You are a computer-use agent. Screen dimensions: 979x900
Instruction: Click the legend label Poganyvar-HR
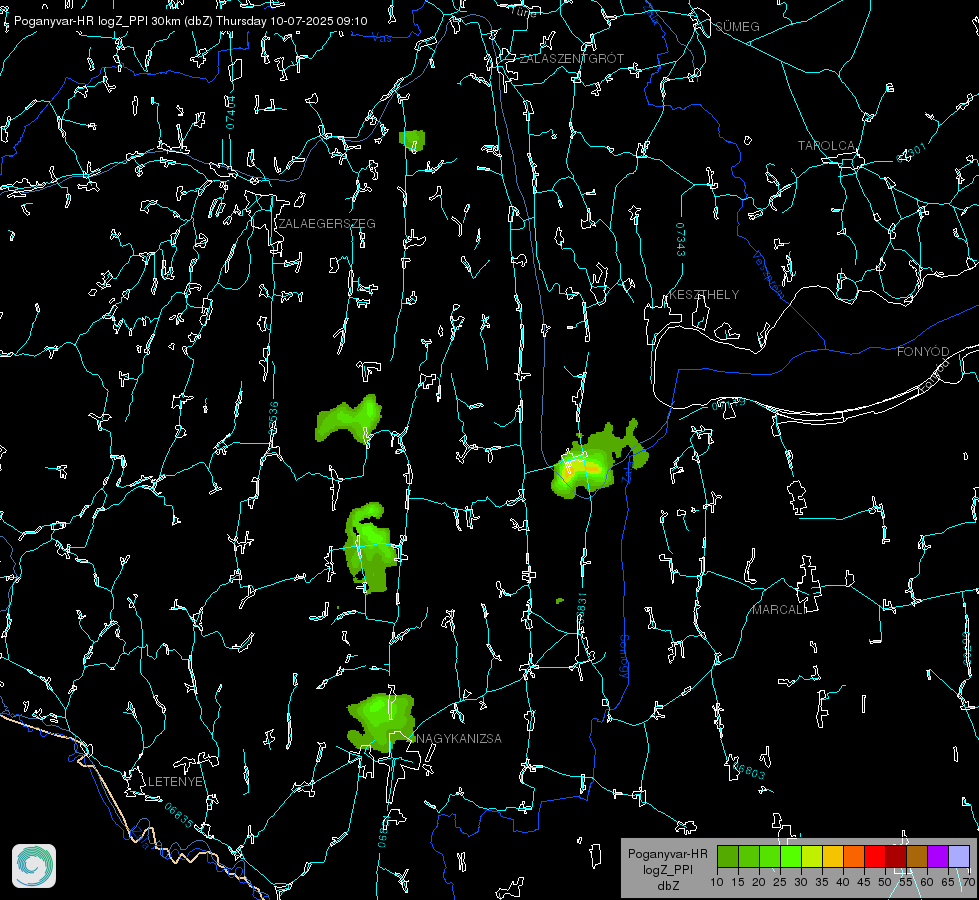pyautogui.click(x=667, y=853)
